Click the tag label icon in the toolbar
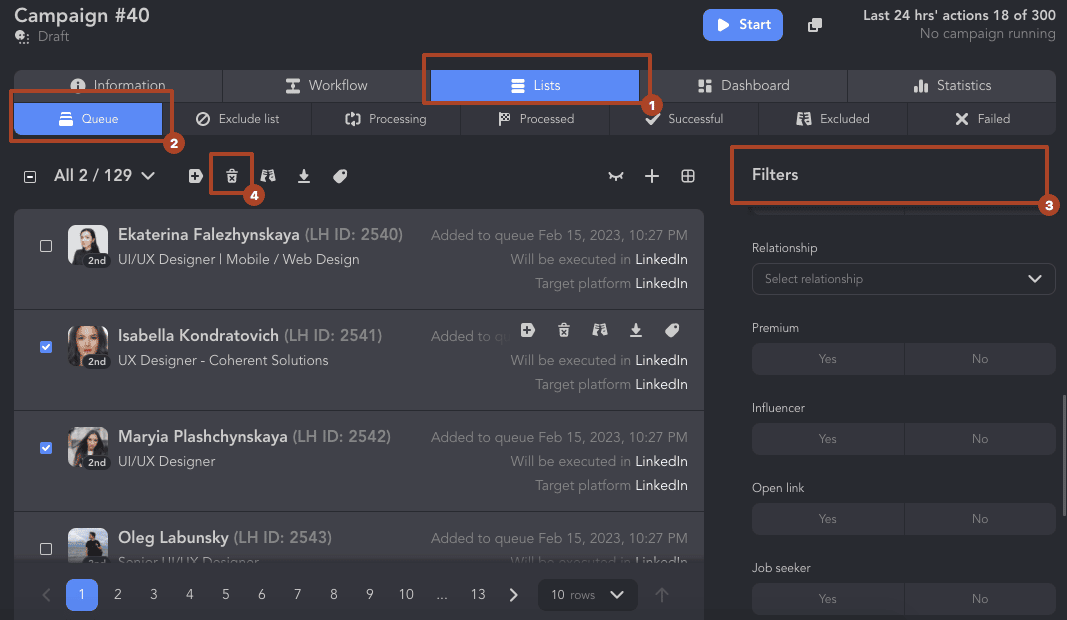Viewport: 1067px width, 620px height. point(340,175)
